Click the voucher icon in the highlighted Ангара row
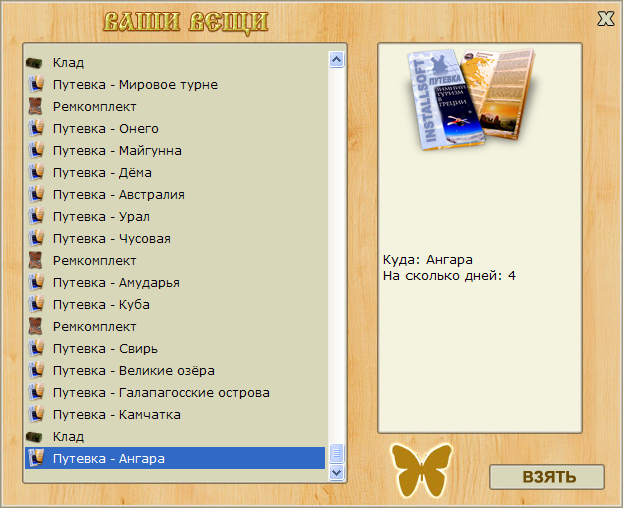The height and width of the screenshot is (508, 623). click(x=36, y=458)
